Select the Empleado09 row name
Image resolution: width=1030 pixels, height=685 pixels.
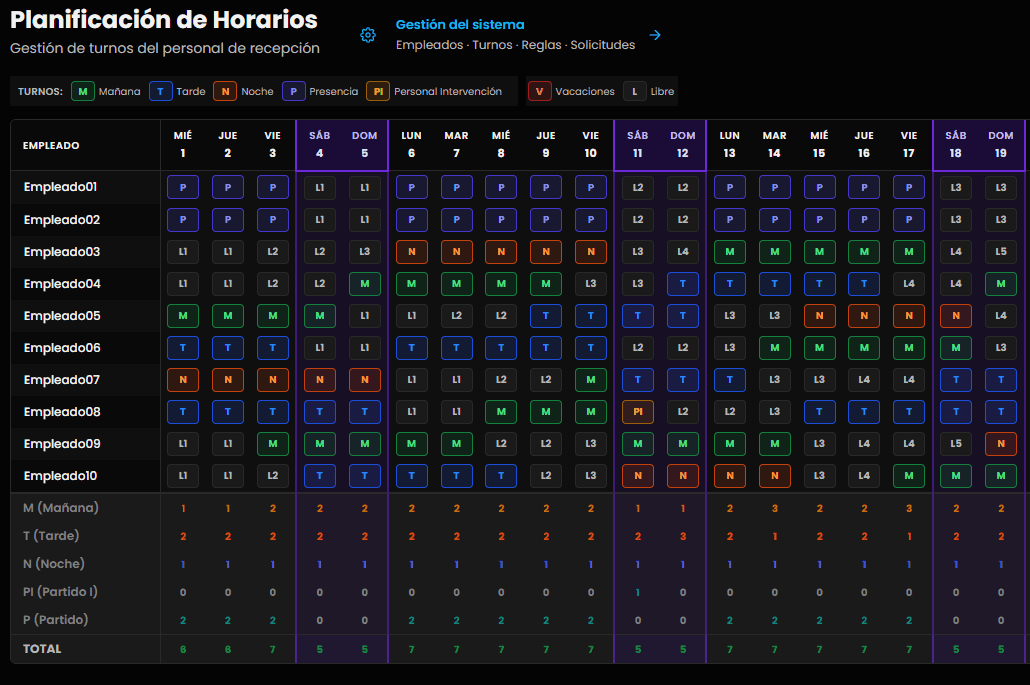[62, 444]
